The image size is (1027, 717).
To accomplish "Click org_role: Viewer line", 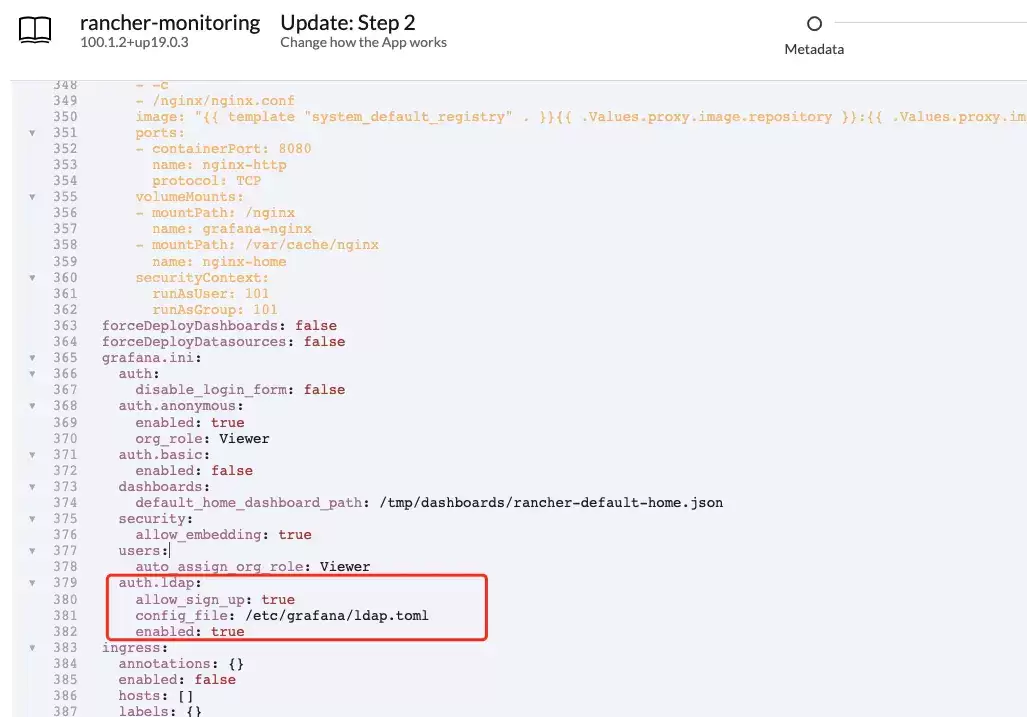I will [x=202, y=439].
